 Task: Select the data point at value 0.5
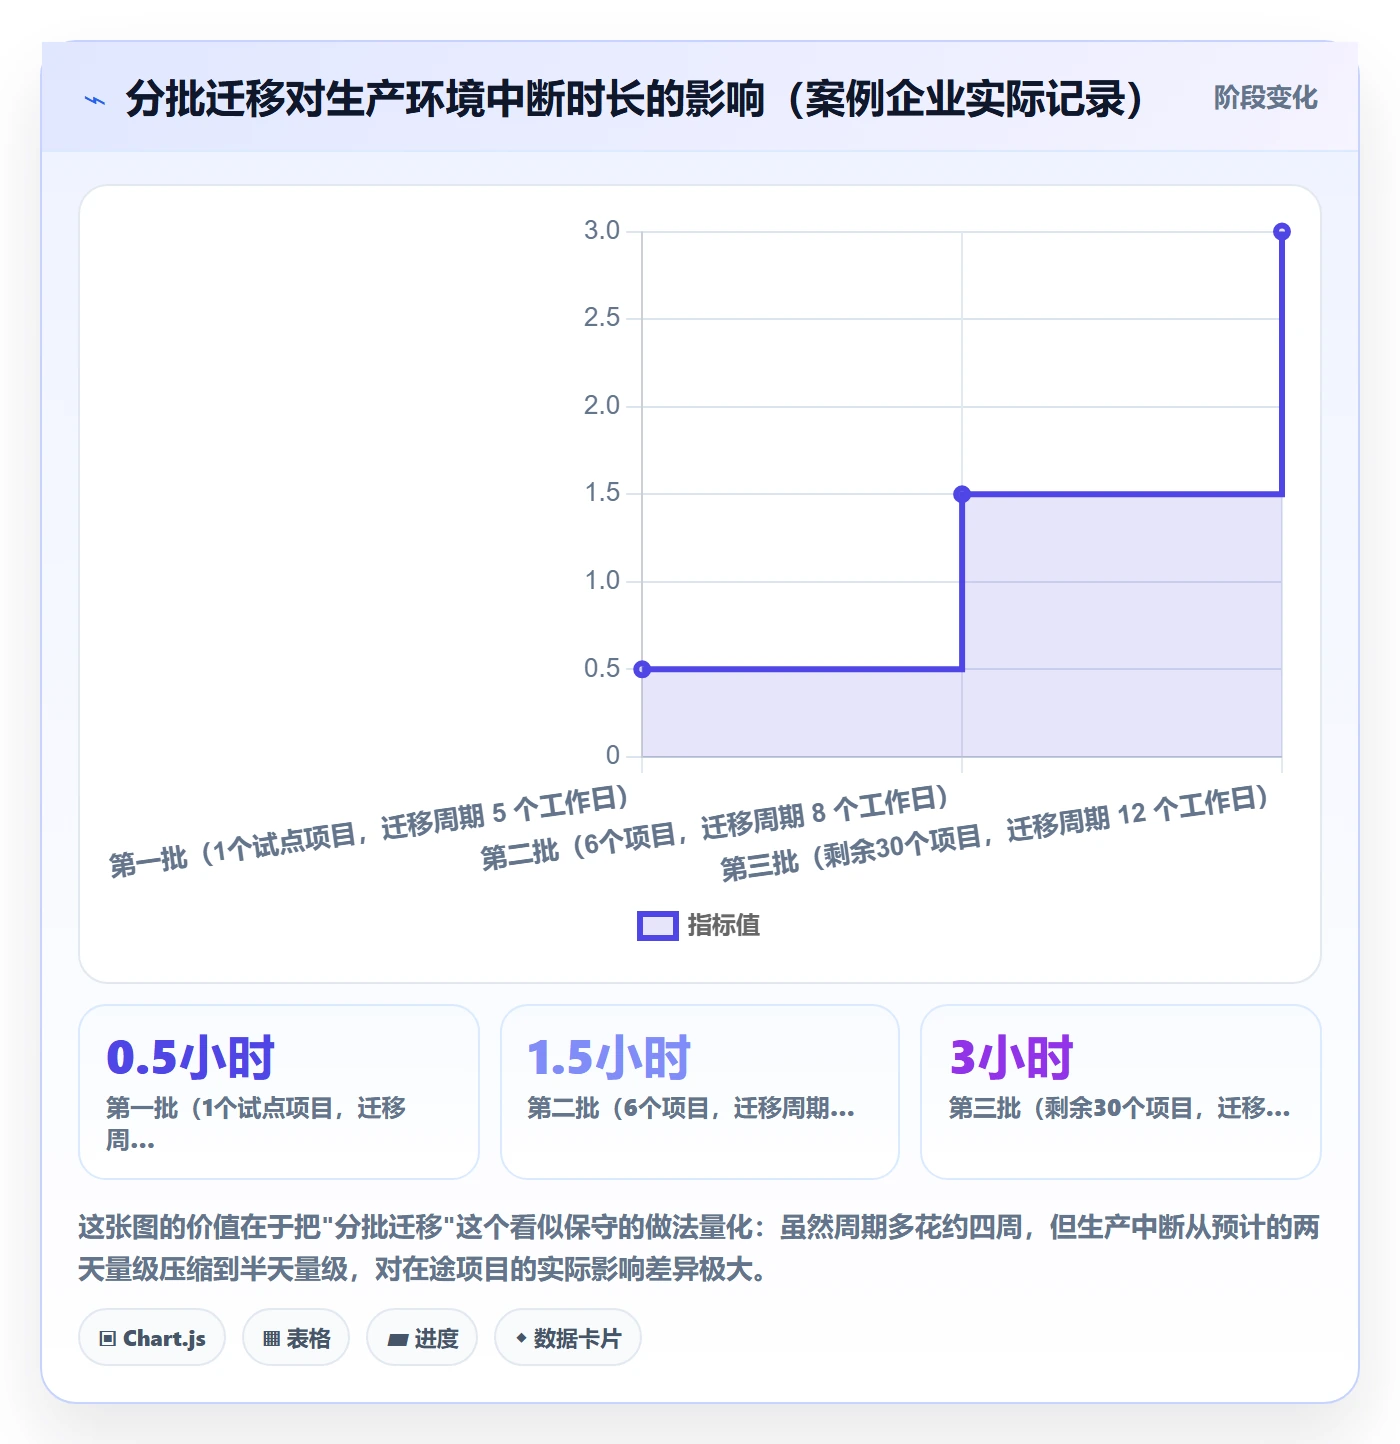[x=642, y=669]
